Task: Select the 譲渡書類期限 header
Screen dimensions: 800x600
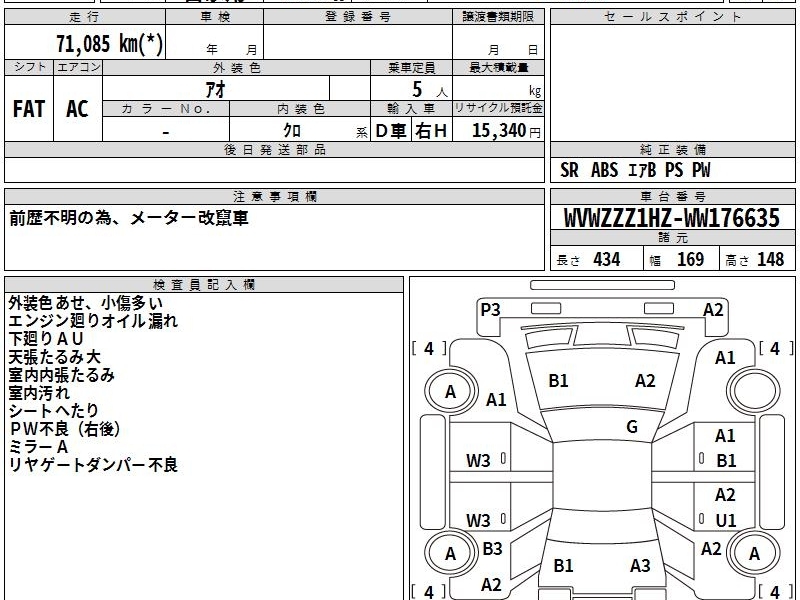Action: tap(498, 17)
